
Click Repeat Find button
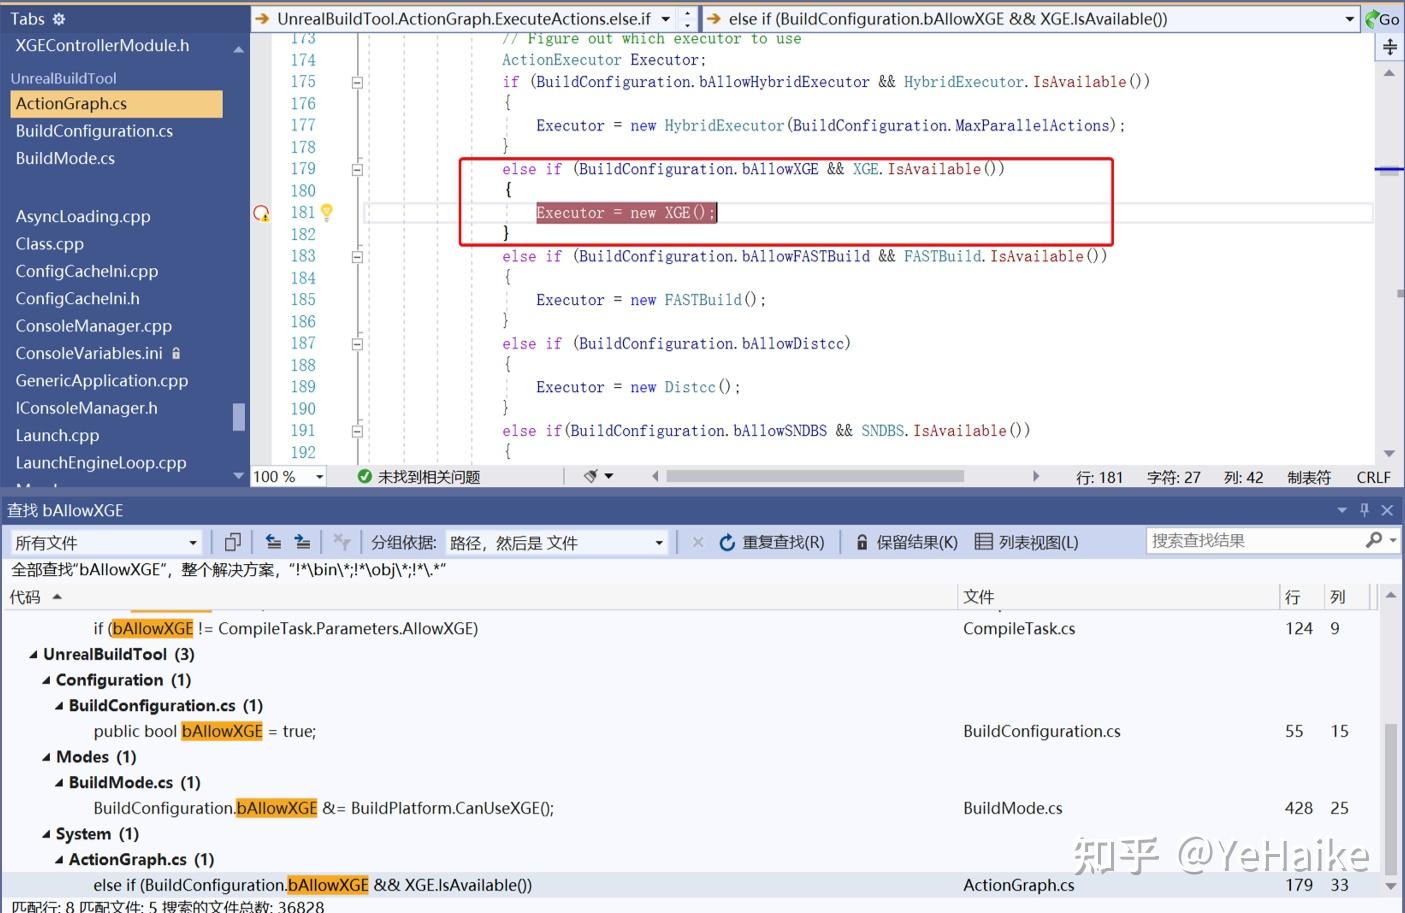click(x=772, y=542)
